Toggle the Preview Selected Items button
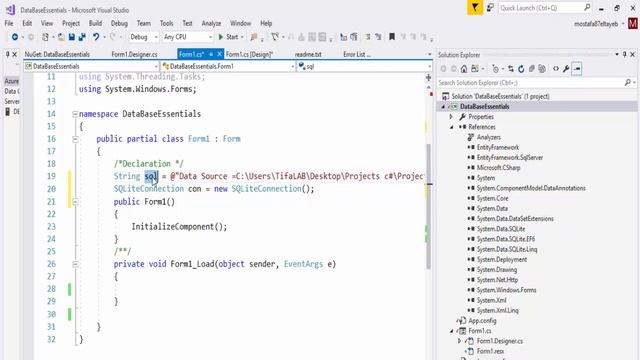 [x=577, y=69]
